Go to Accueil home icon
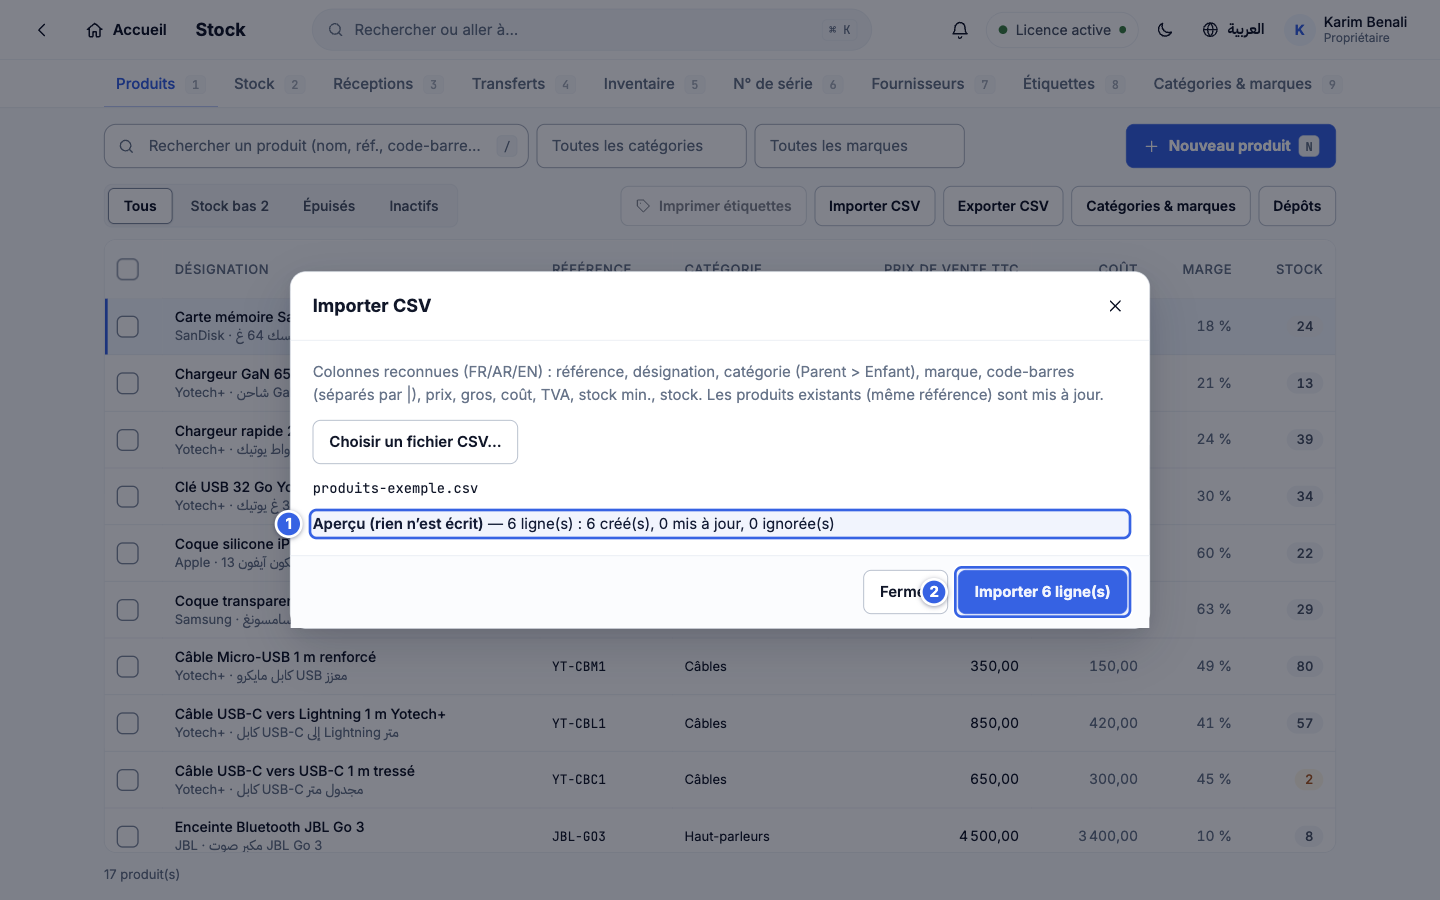The height and width of the screenshot is (900, 1440). click(x=94, y=30)
